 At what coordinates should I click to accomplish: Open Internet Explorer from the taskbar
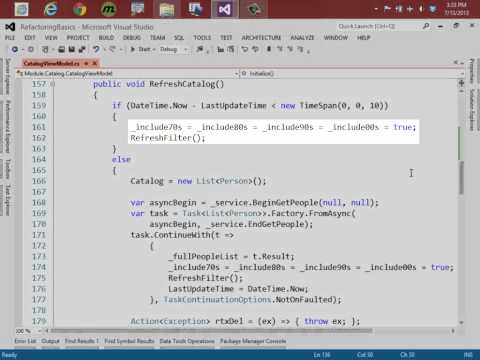pyautogui.click(x=51, y=9)
